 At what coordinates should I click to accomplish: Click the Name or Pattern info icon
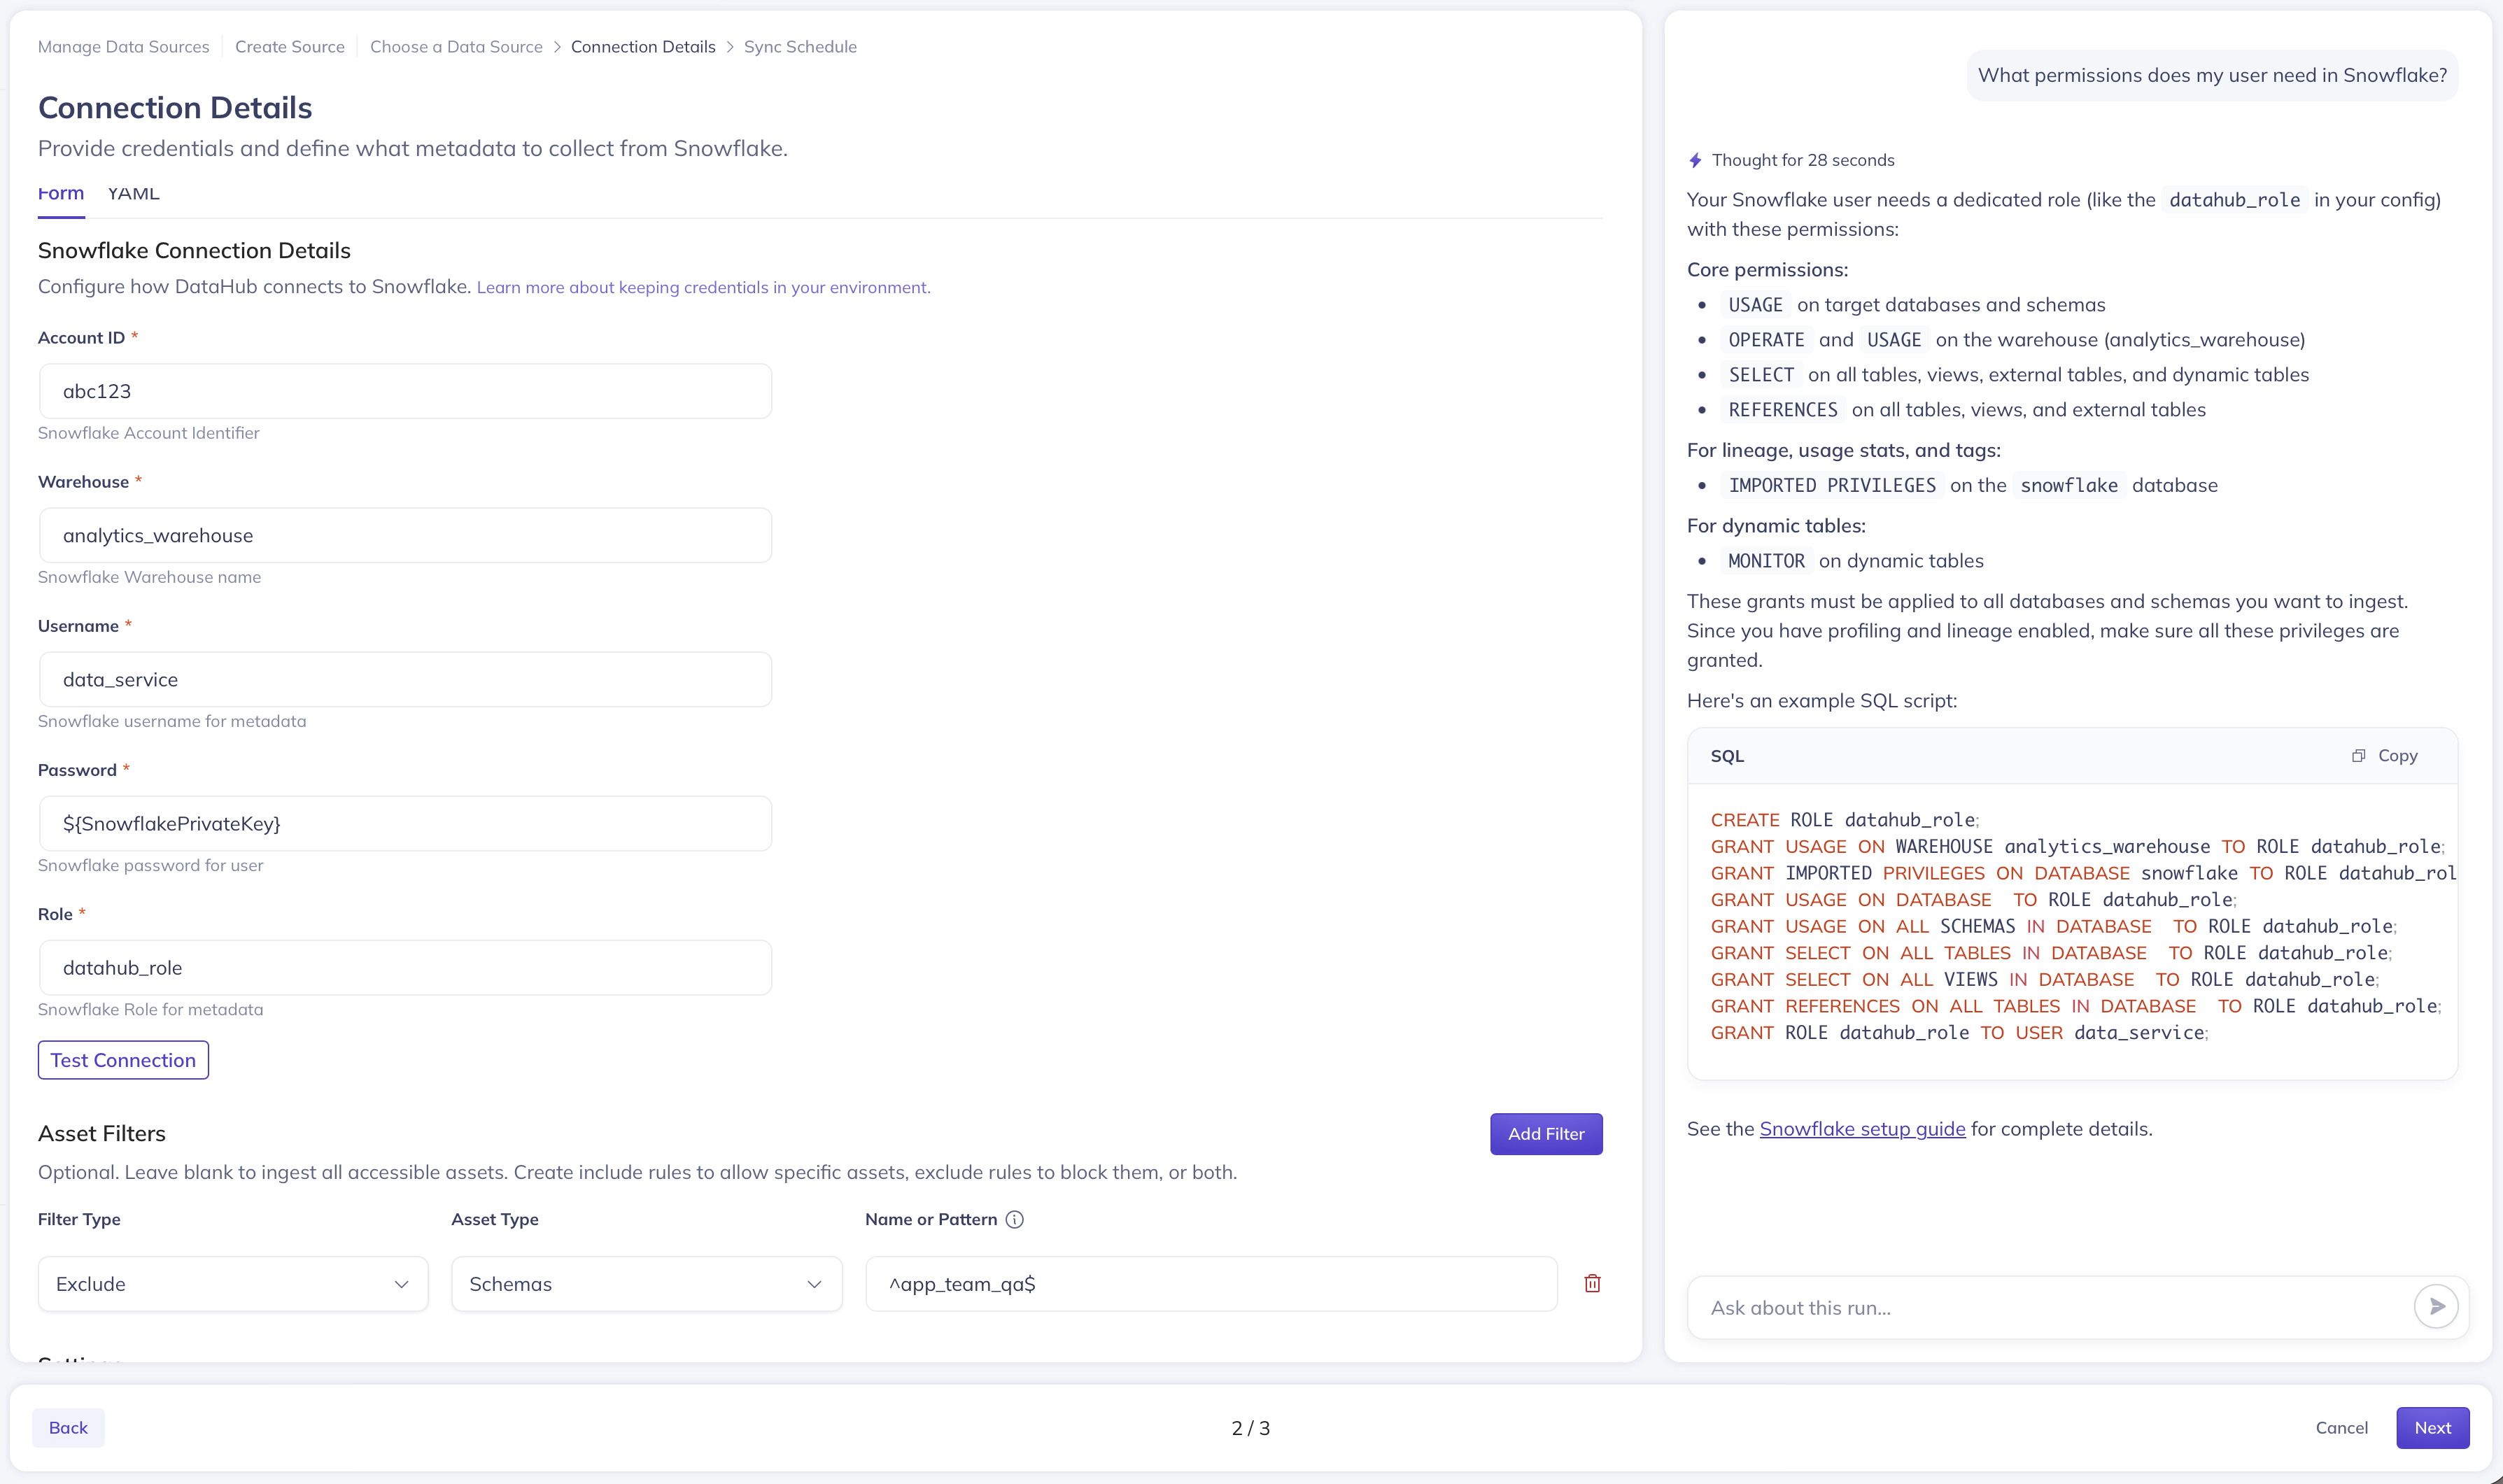[x=1014, y=1219]
